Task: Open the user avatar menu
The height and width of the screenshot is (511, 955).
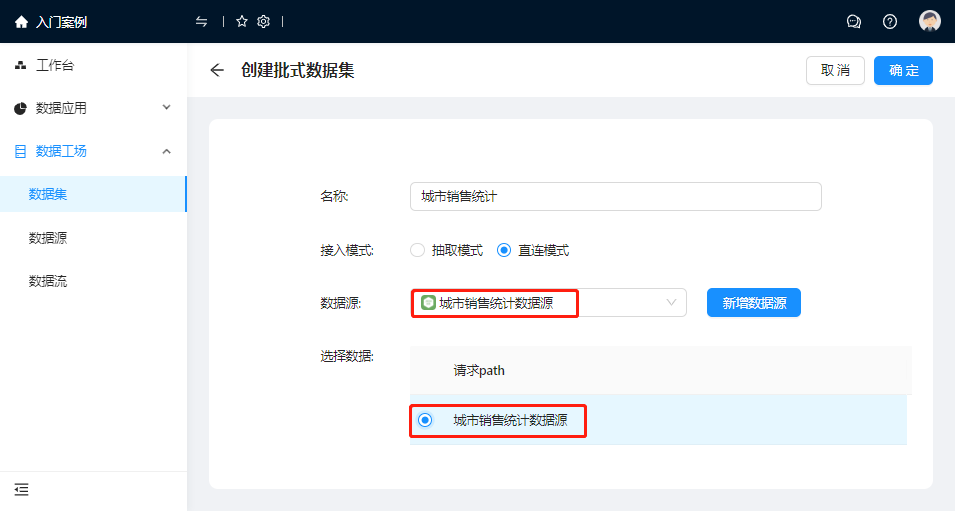Action: point(930,22)
